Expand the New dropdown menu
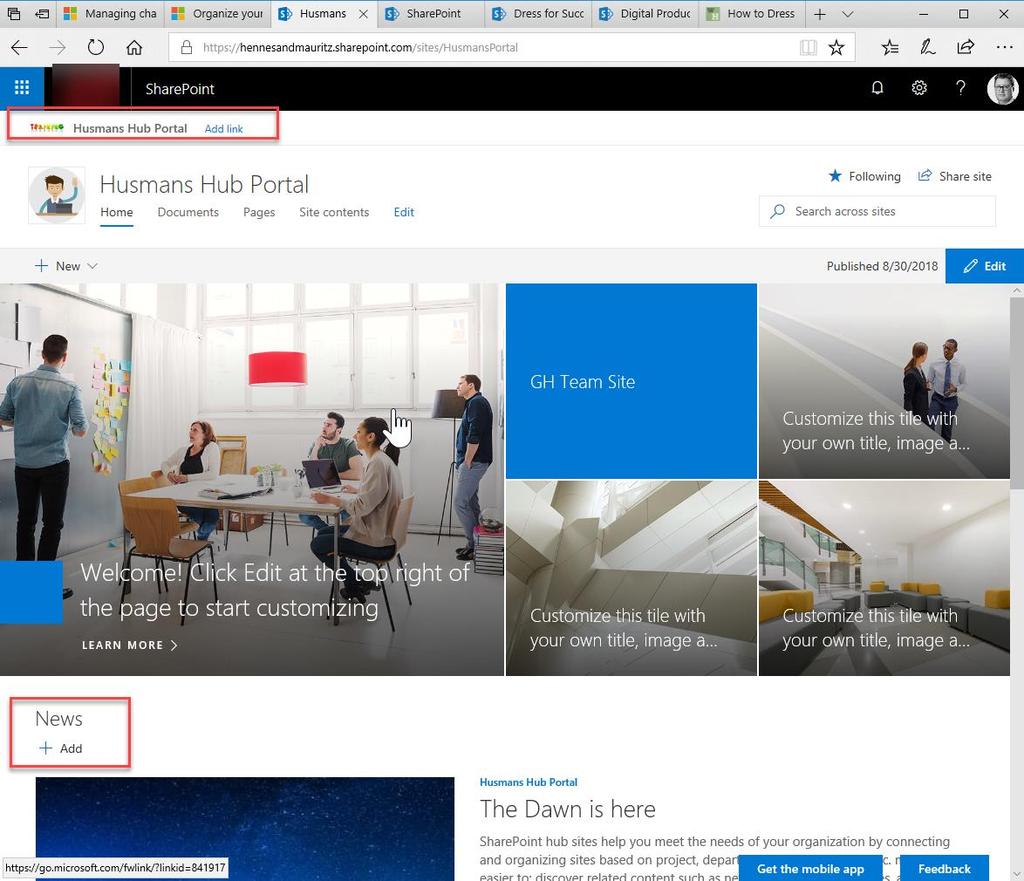Image resolution: width=1024 pixels, height=881 pixels. pyautogui.click(x=66, y=266)
